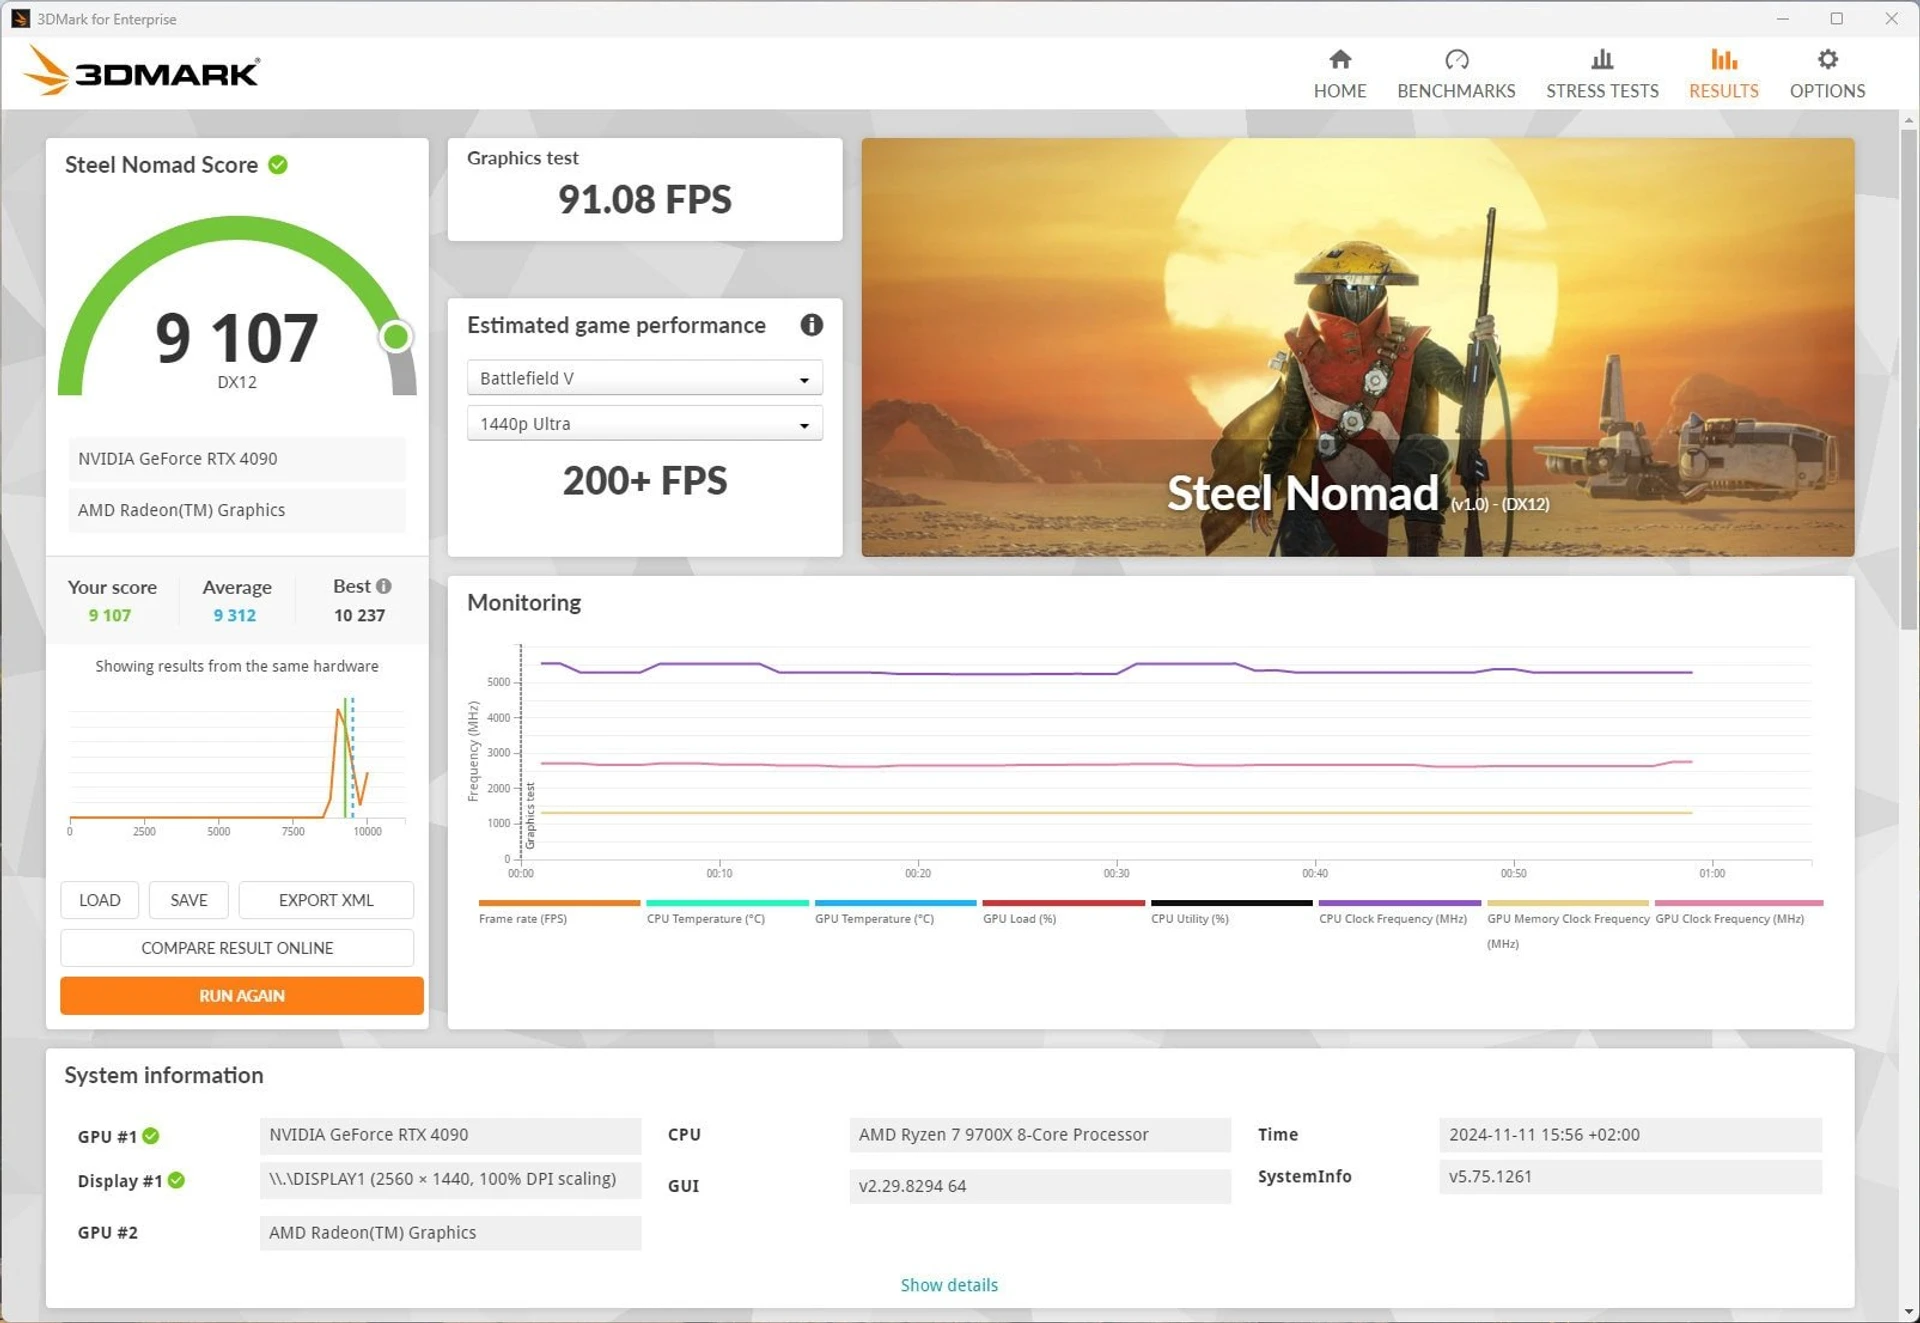Click the 3DMark app icon in title bar
This screenshot has width=1920, height=1323.
point(20,18)
